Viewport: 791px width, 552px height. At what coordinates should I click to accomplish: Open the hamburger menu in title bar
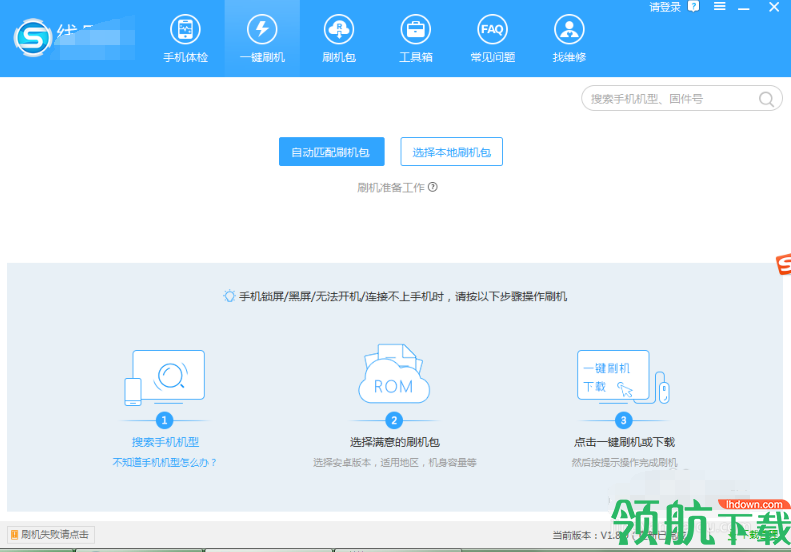[x=719, y=6]
